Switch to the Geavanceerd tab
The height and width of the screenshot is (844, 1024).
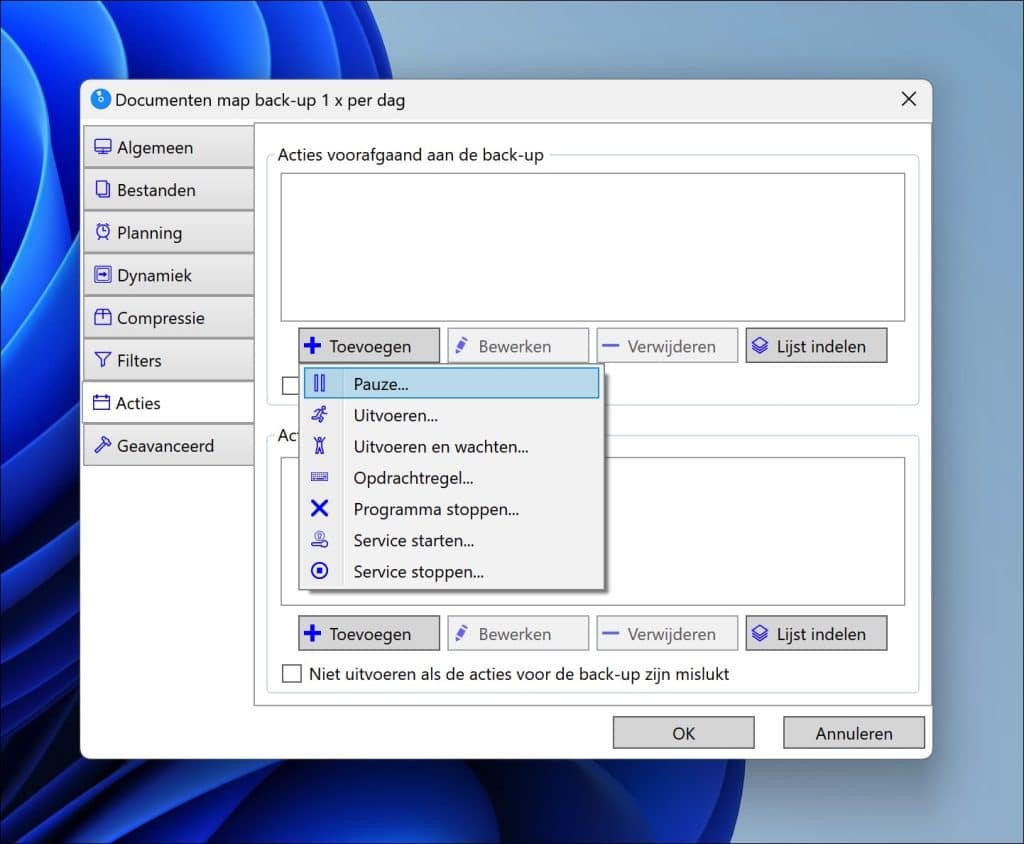pyautogui.click(x=168, y=445)
